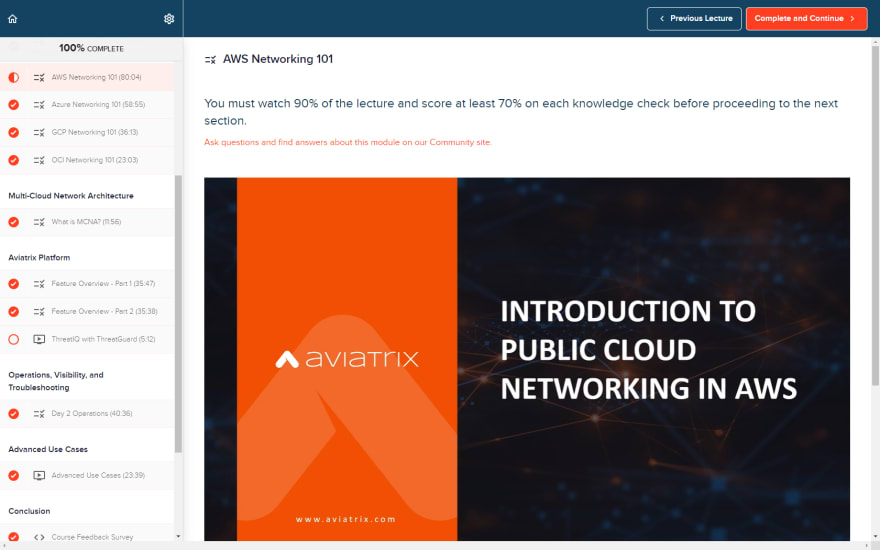Click the sidebar vertical scrollbar thumb

178,314
